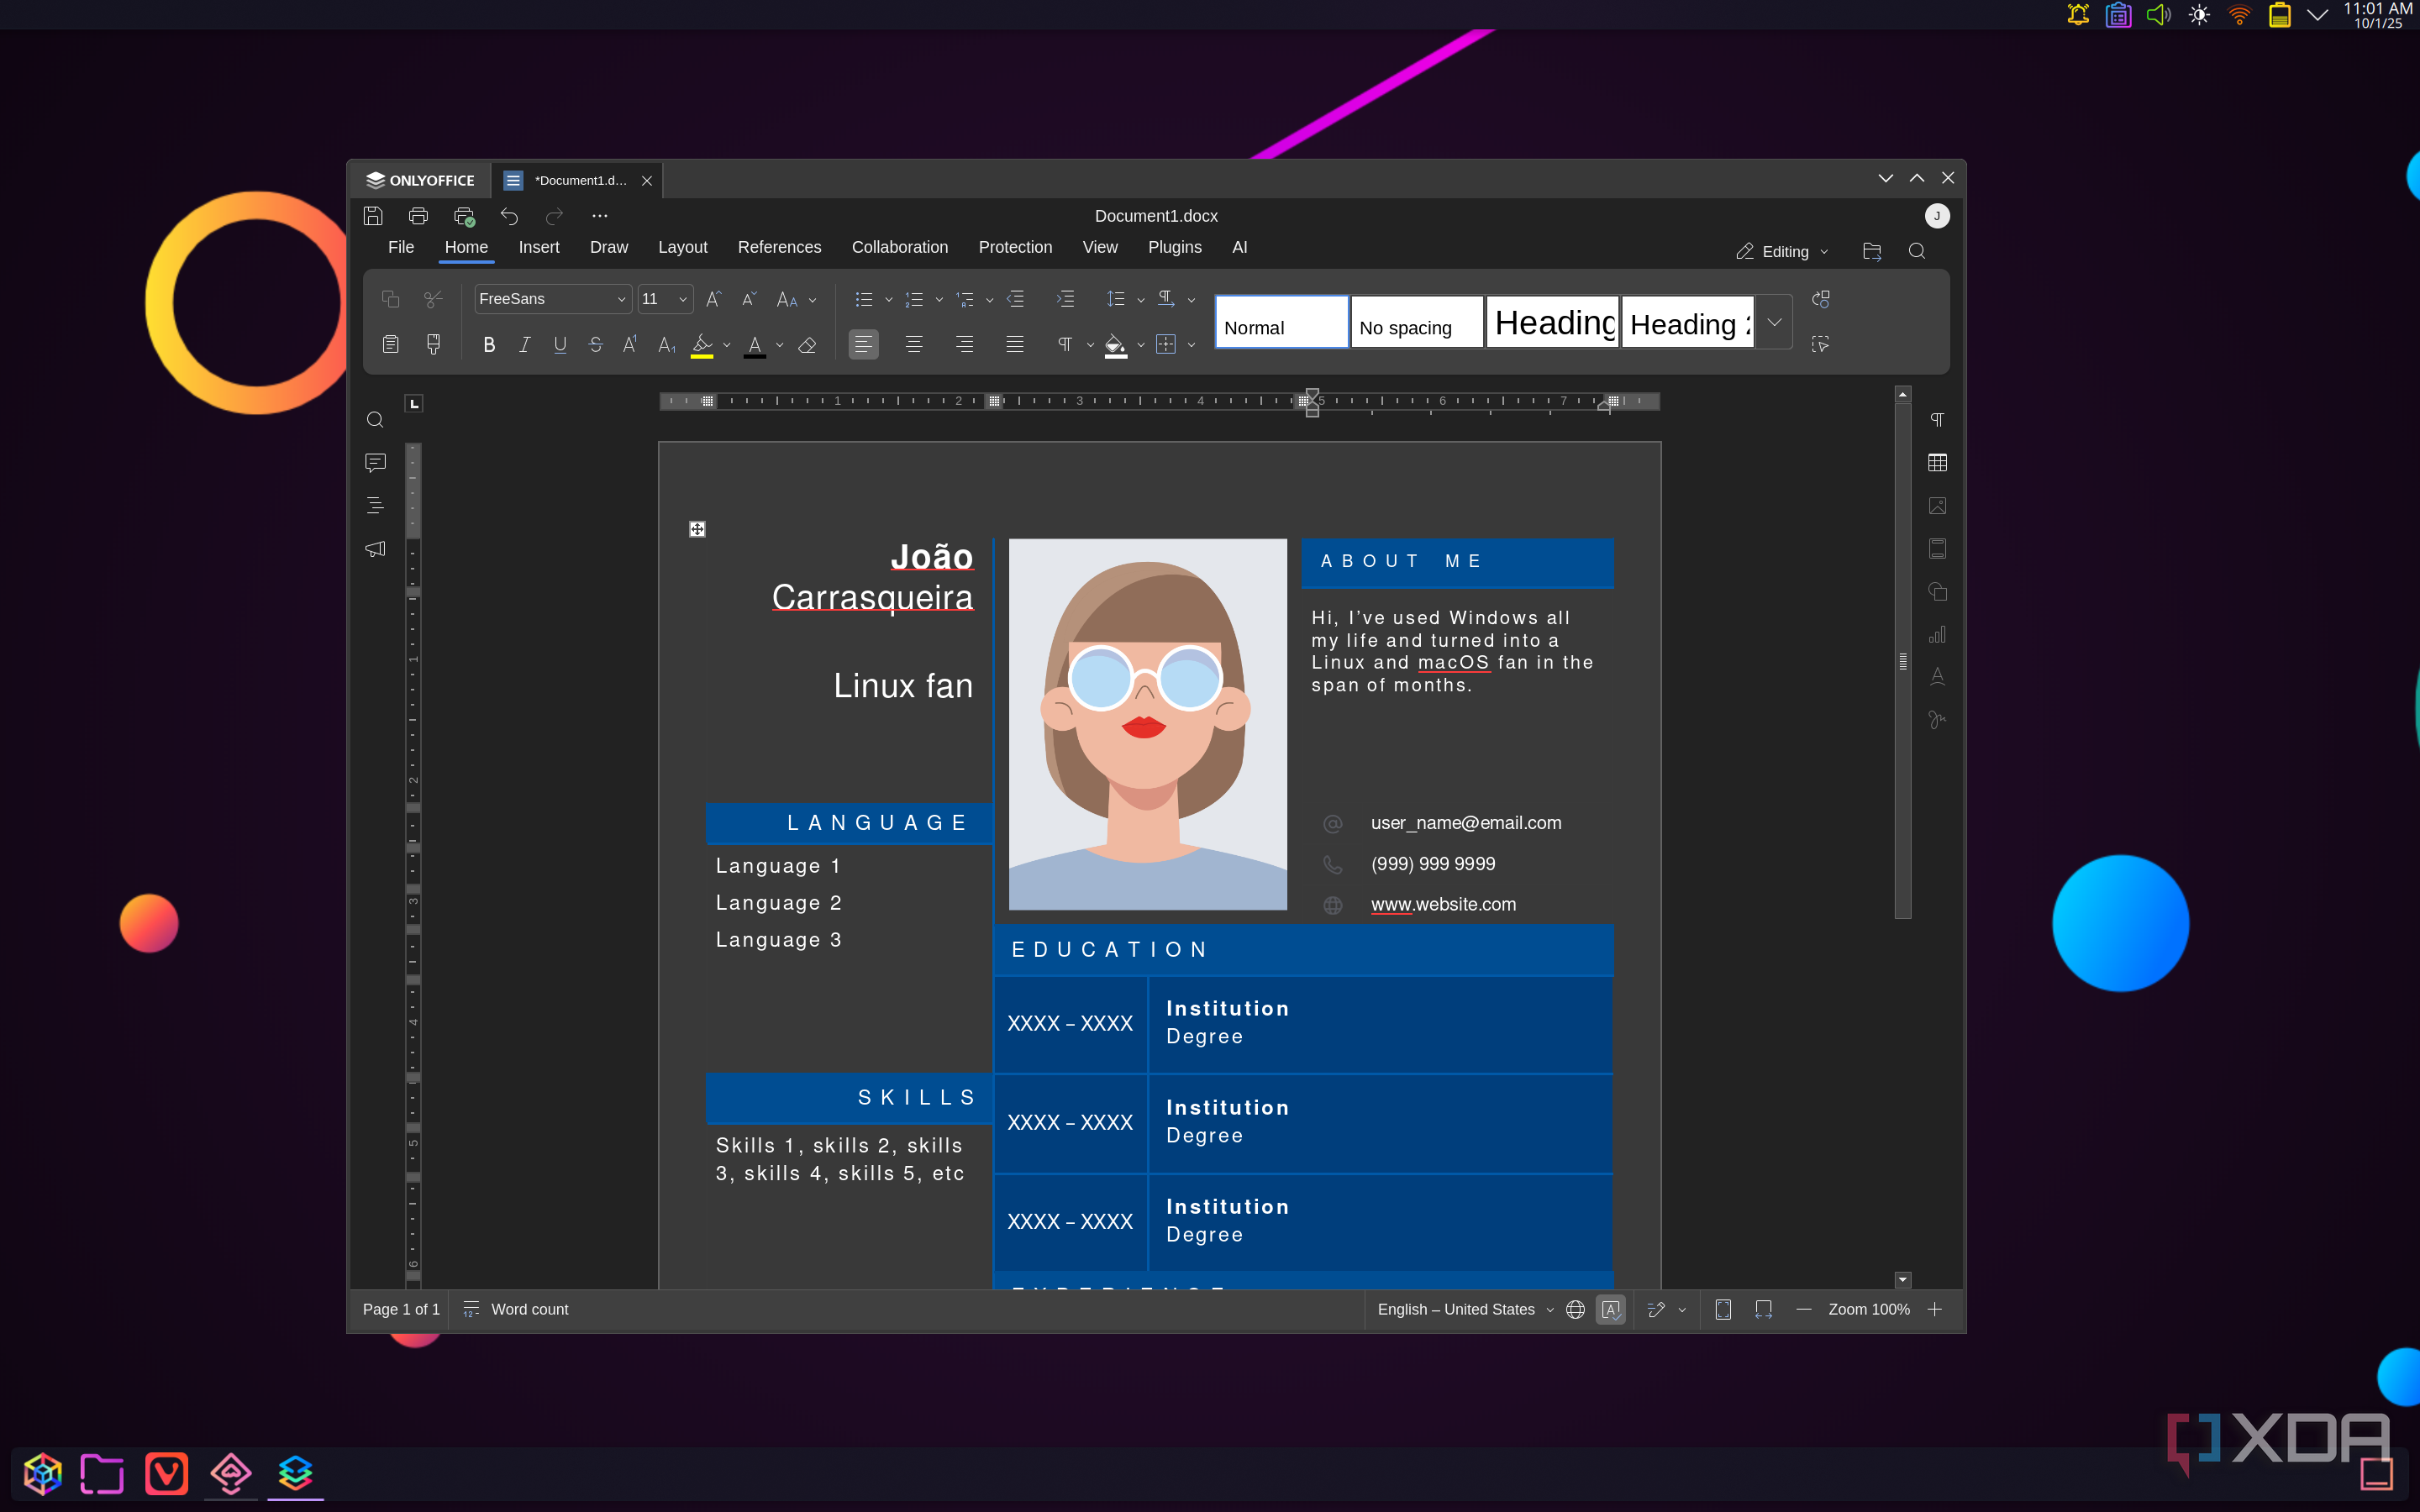Open the Search icon in left sidebar
This screenshot has width=2420, height=1512.
point(375,420)
